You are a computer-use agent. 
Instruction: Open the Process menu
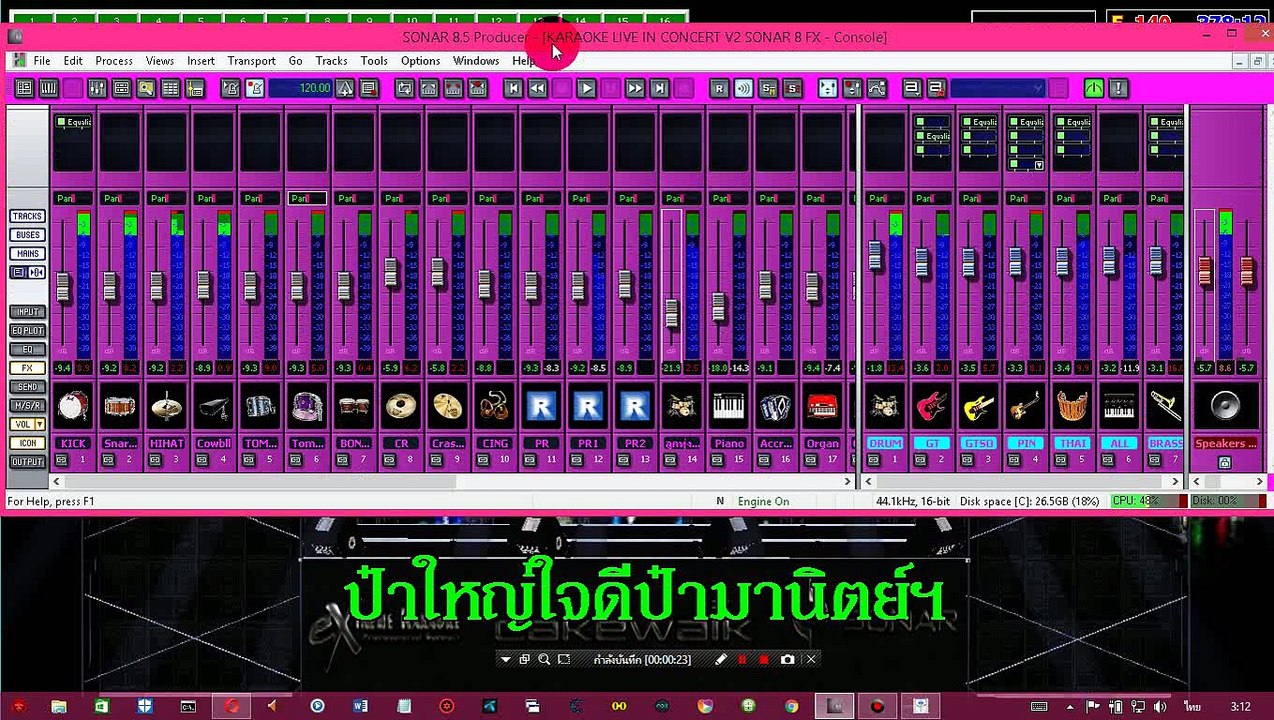pos(114,61)
